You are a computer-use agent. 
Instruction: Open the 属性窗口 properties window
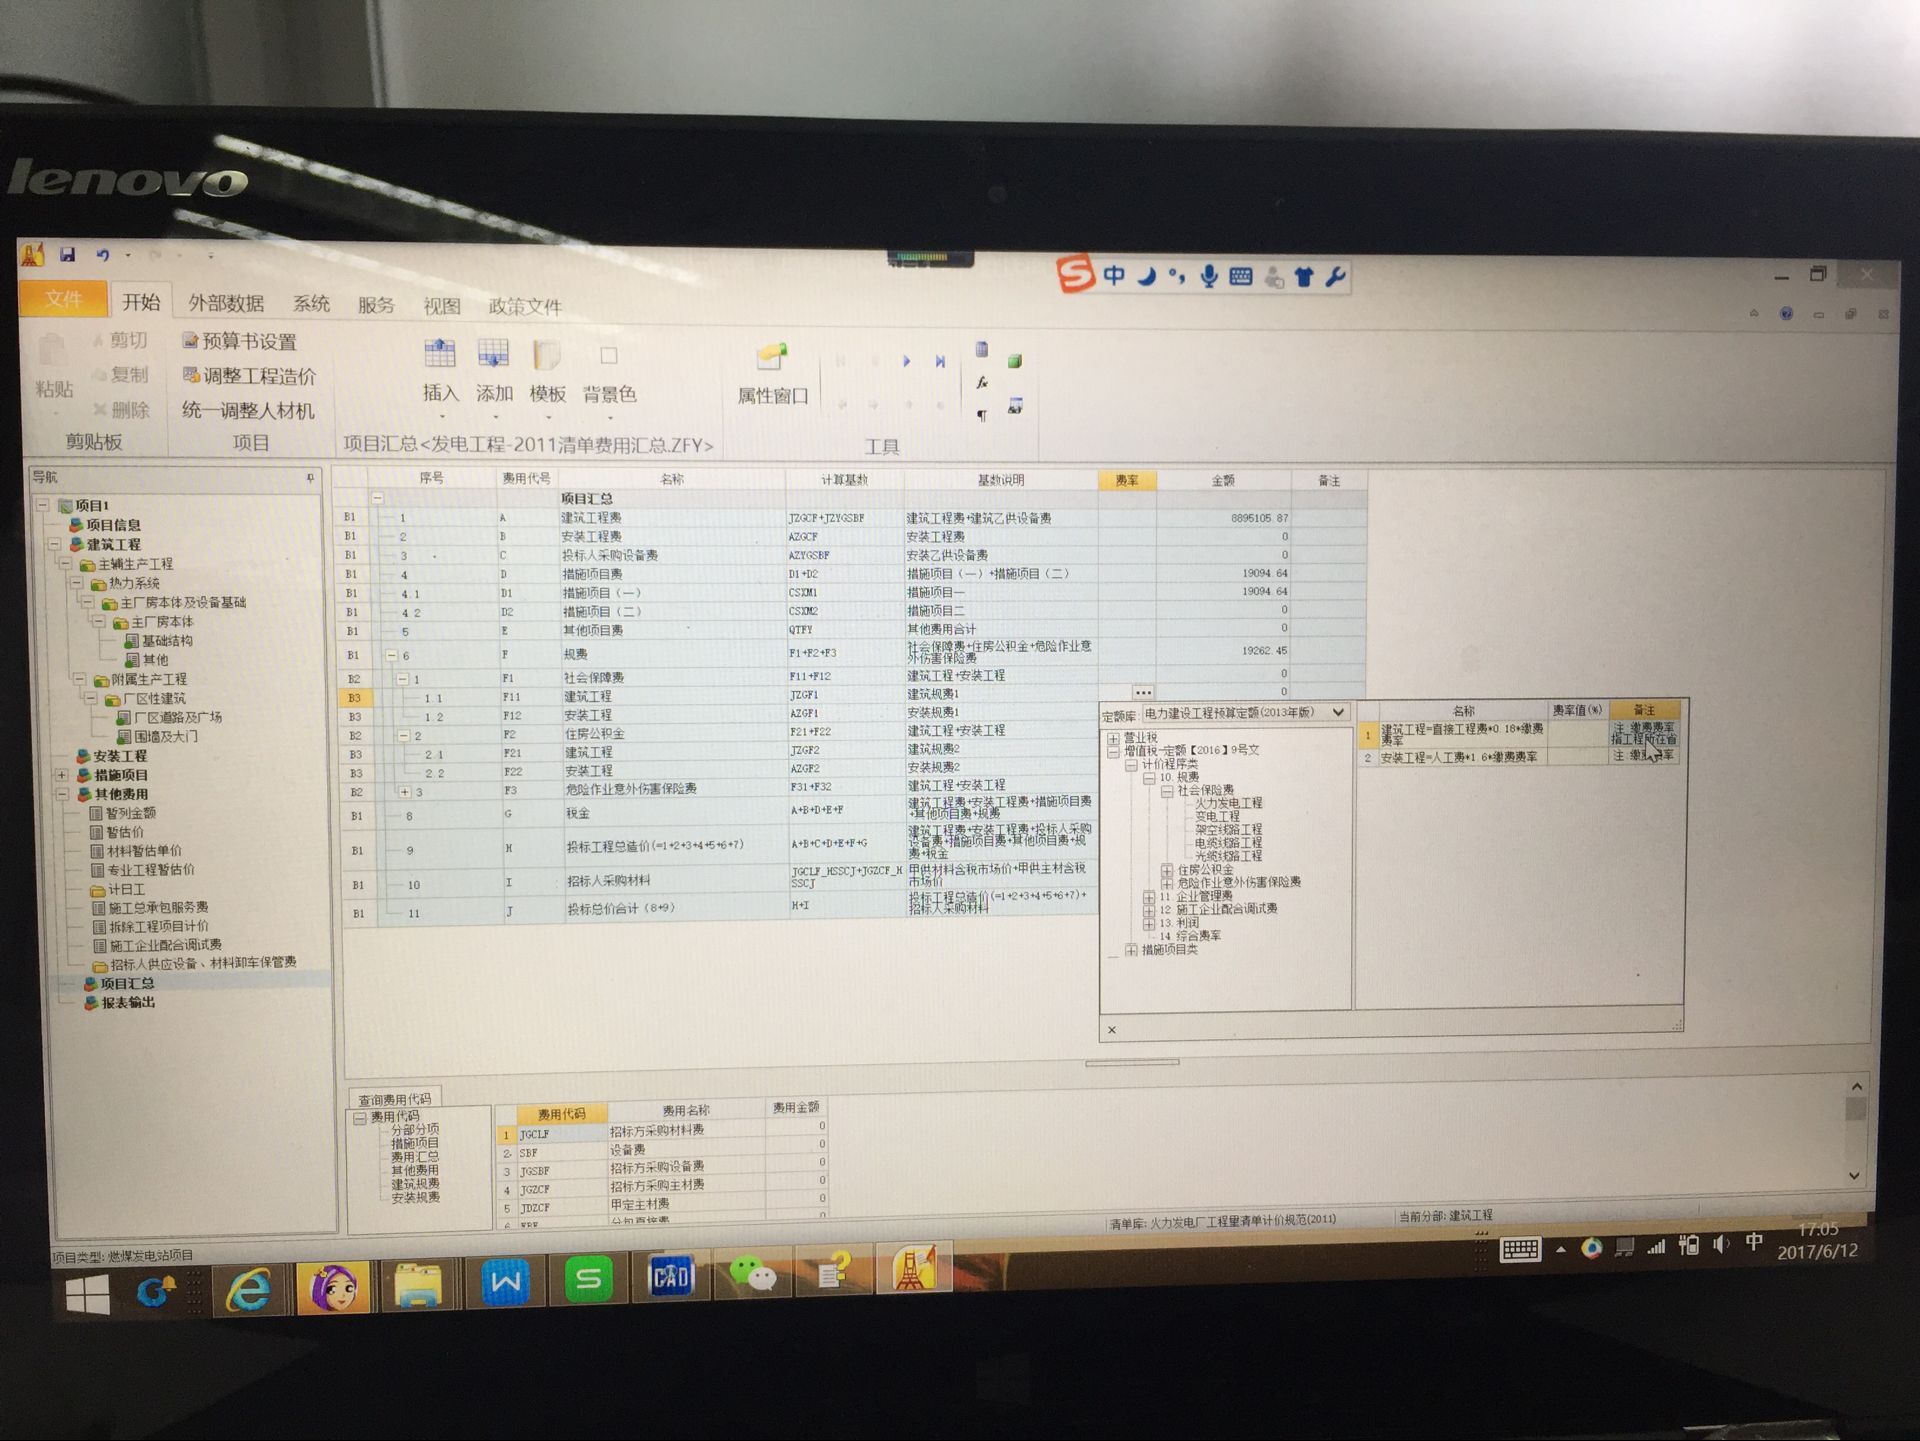pos(773,372)
